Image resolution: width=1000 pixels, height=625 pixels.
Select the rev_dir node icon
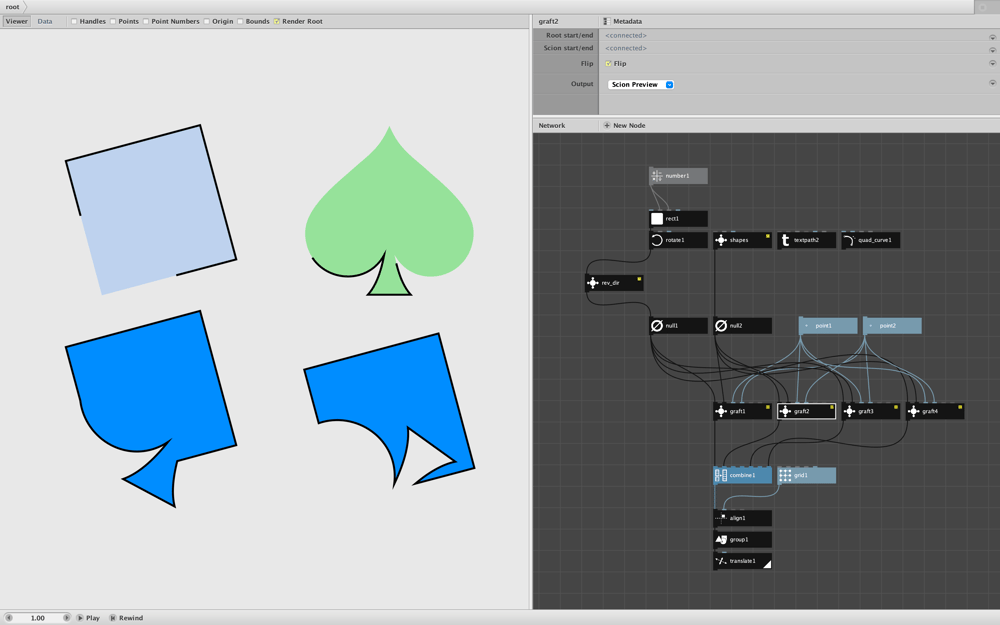click(x=592, y=283)
